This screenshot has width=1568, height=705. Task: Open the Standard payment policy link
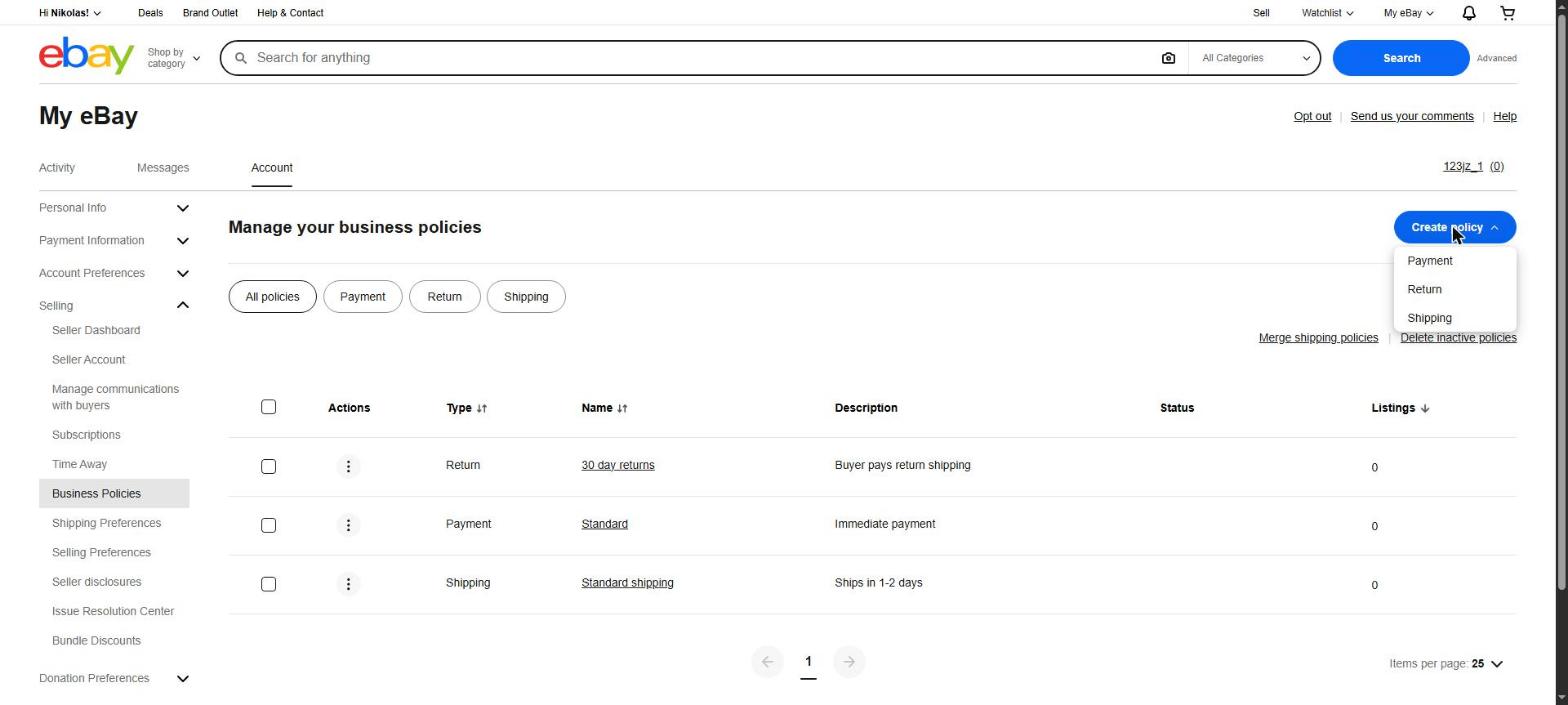pyautogui.click(x=605, y=524)
